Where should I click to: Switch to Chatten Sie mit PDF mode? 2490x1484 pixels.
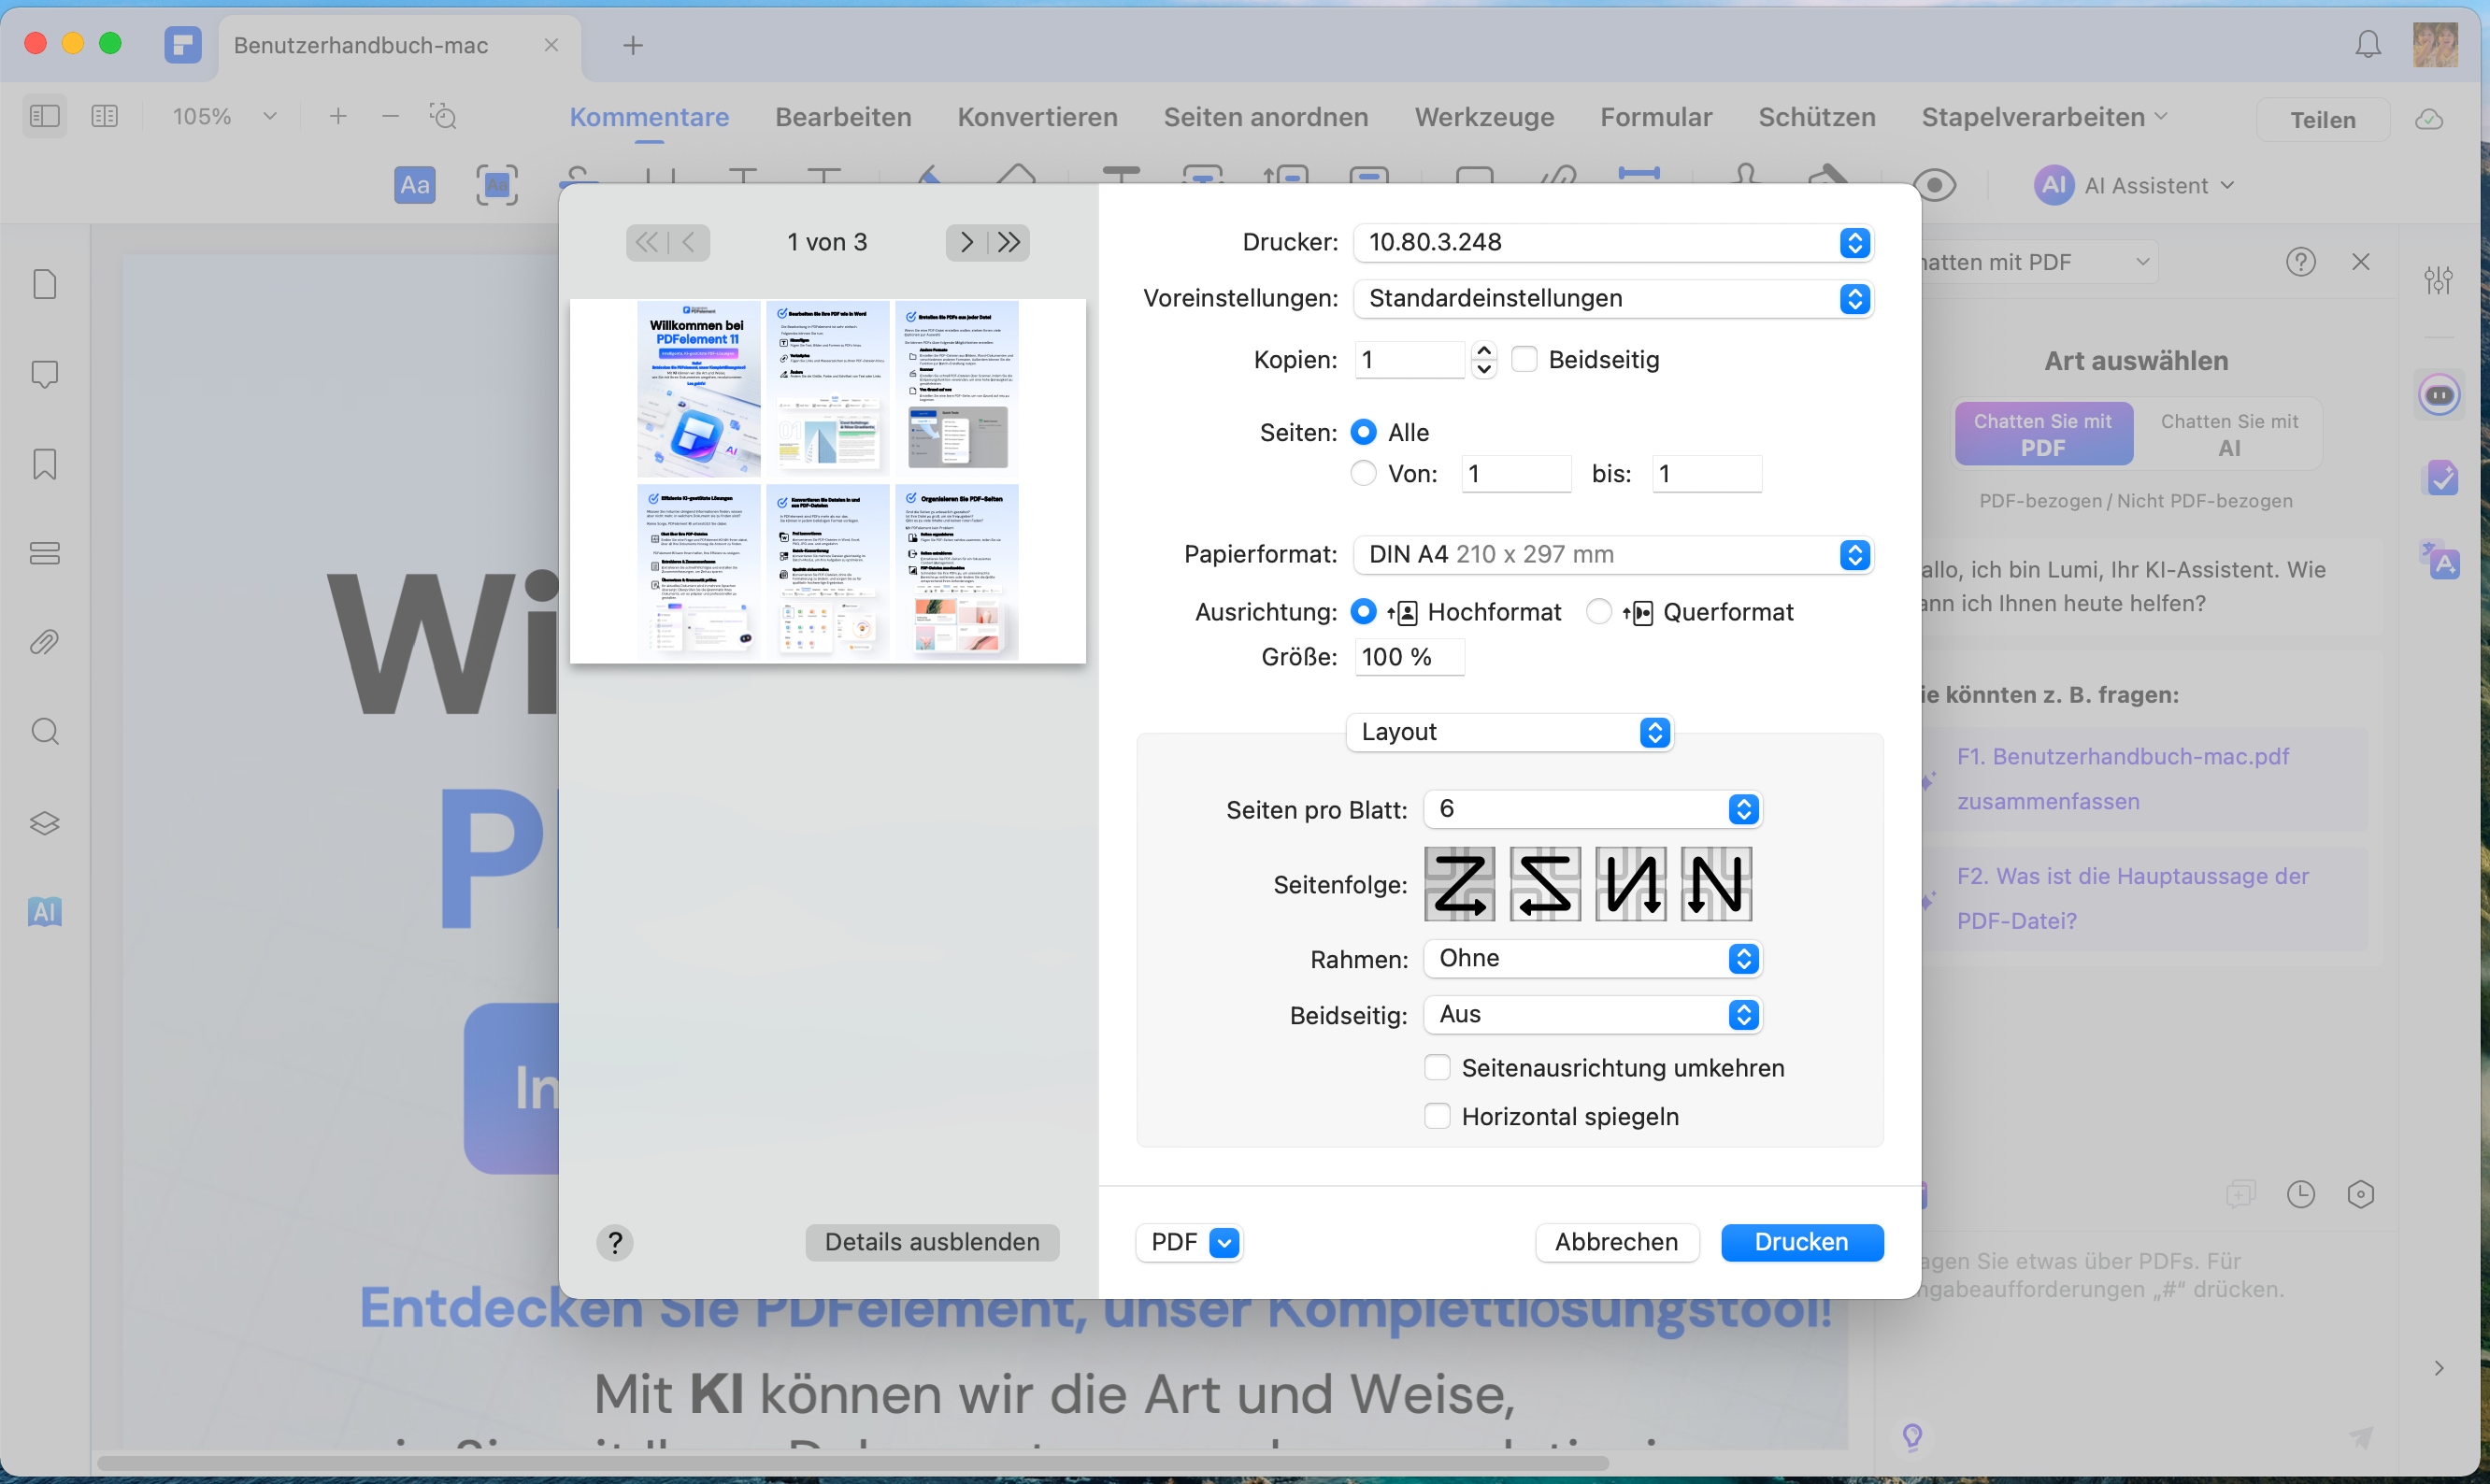tap(2043, 434)
